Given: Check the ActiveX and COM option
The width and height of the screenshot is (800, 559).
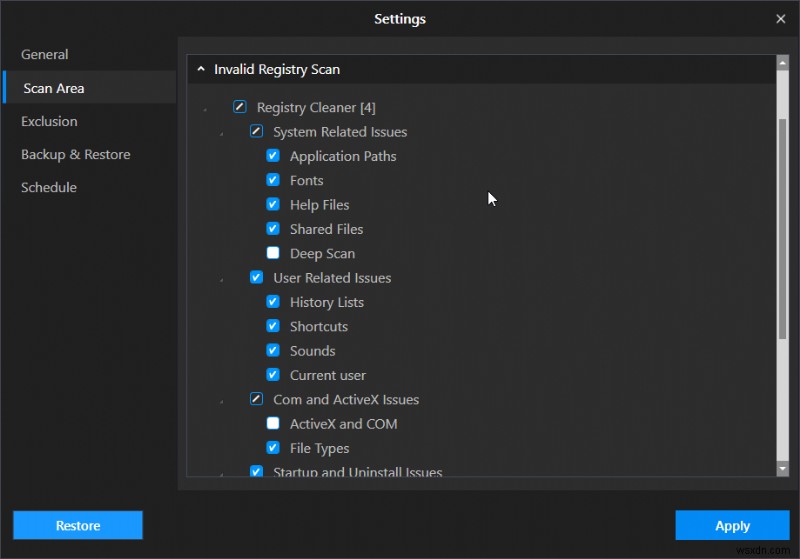Looking at the screenshot, I should pyautogui.click(x=273, y=423).
